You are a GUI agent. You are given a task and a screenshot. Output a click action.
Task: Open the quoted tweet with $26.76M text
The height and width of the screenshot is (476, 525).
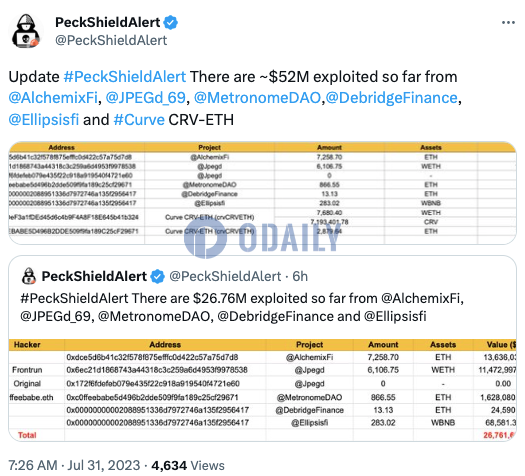click(x=242, y=307)
